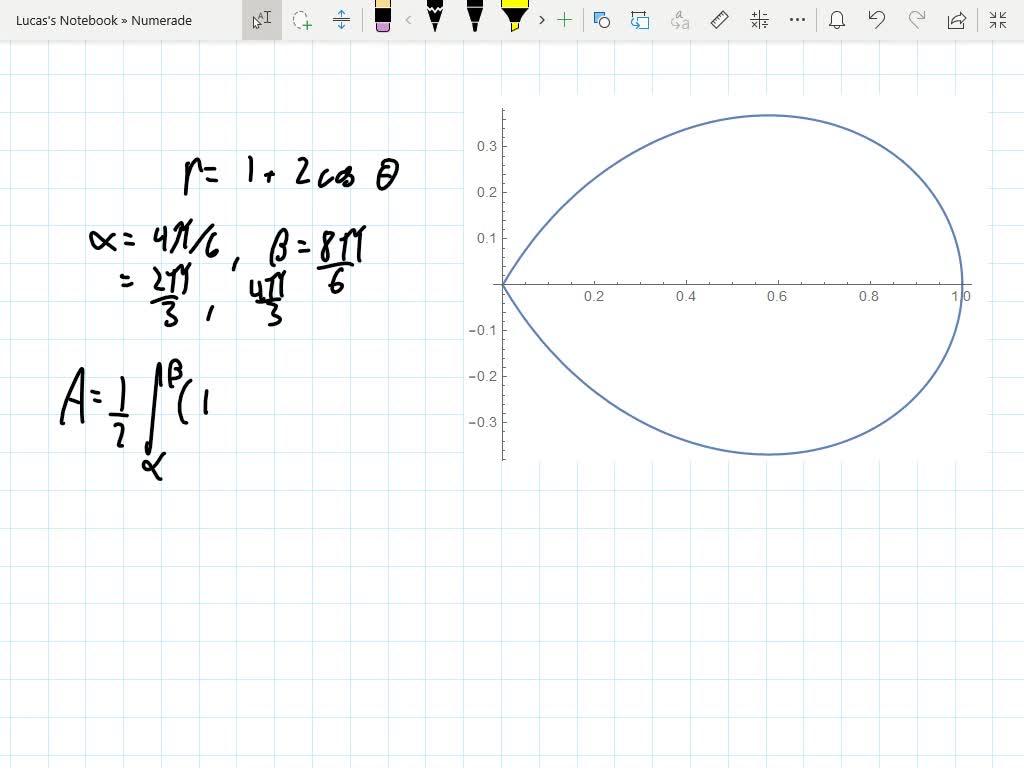Choose the black fine-tip pen
The image size is (1024, 768).
474,20
